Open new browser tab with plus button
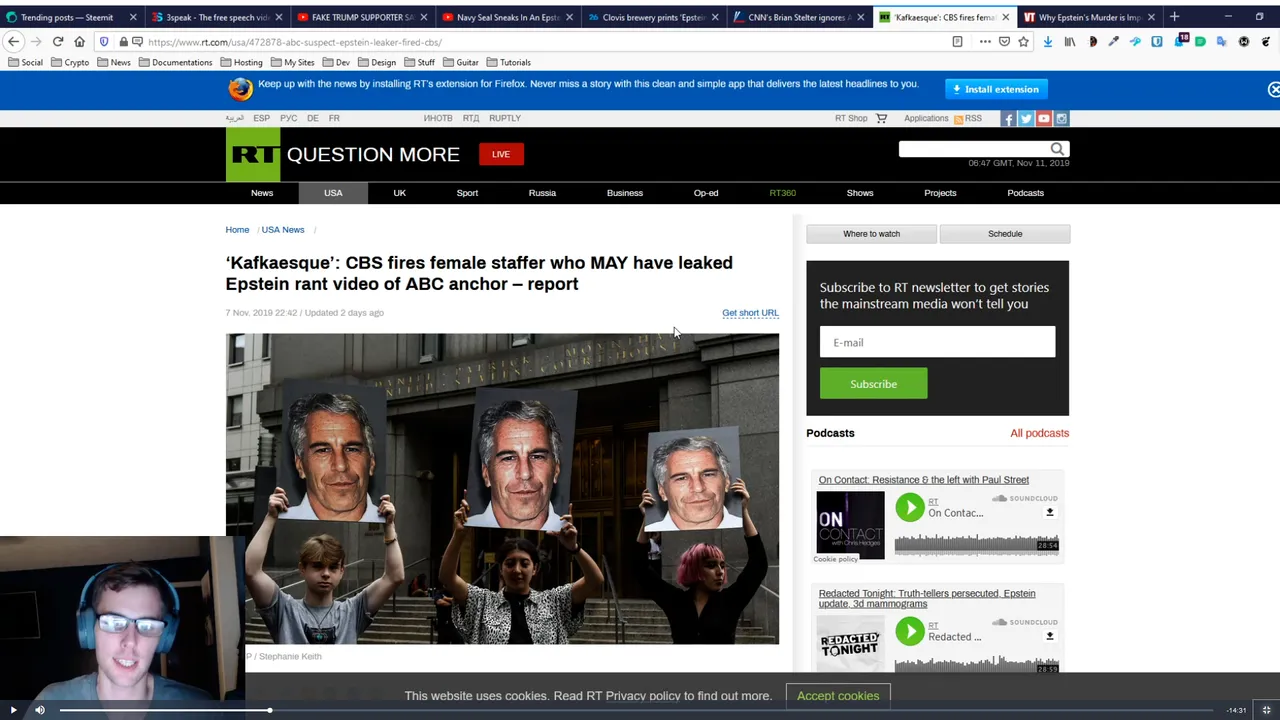Viewport: 1280px width, 720px height. click(1174, 17)
